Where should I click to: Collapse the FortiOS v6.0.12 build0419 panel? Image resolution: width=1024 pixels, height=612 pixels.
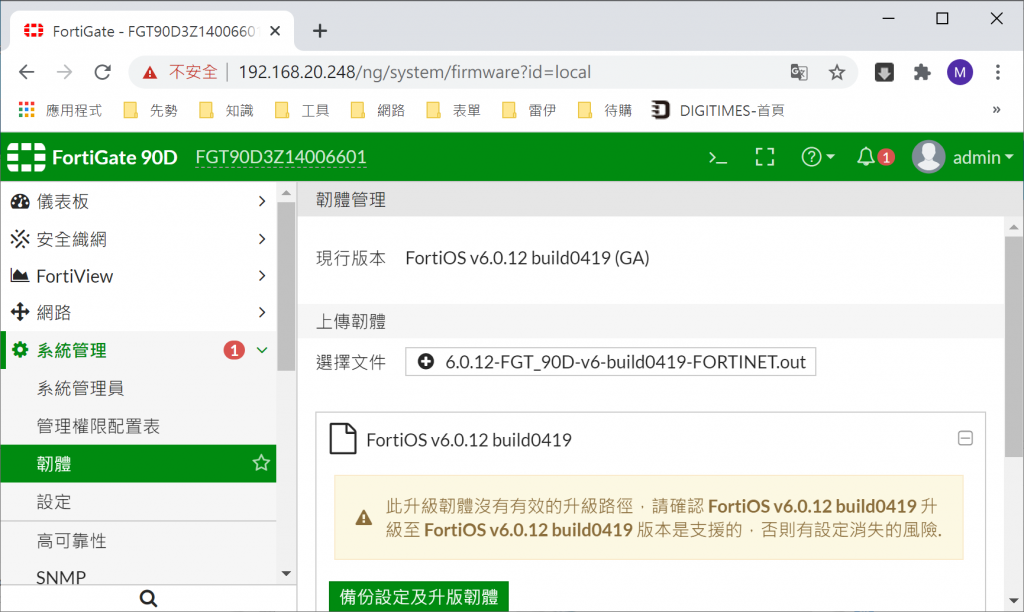[x=965, y=438]
